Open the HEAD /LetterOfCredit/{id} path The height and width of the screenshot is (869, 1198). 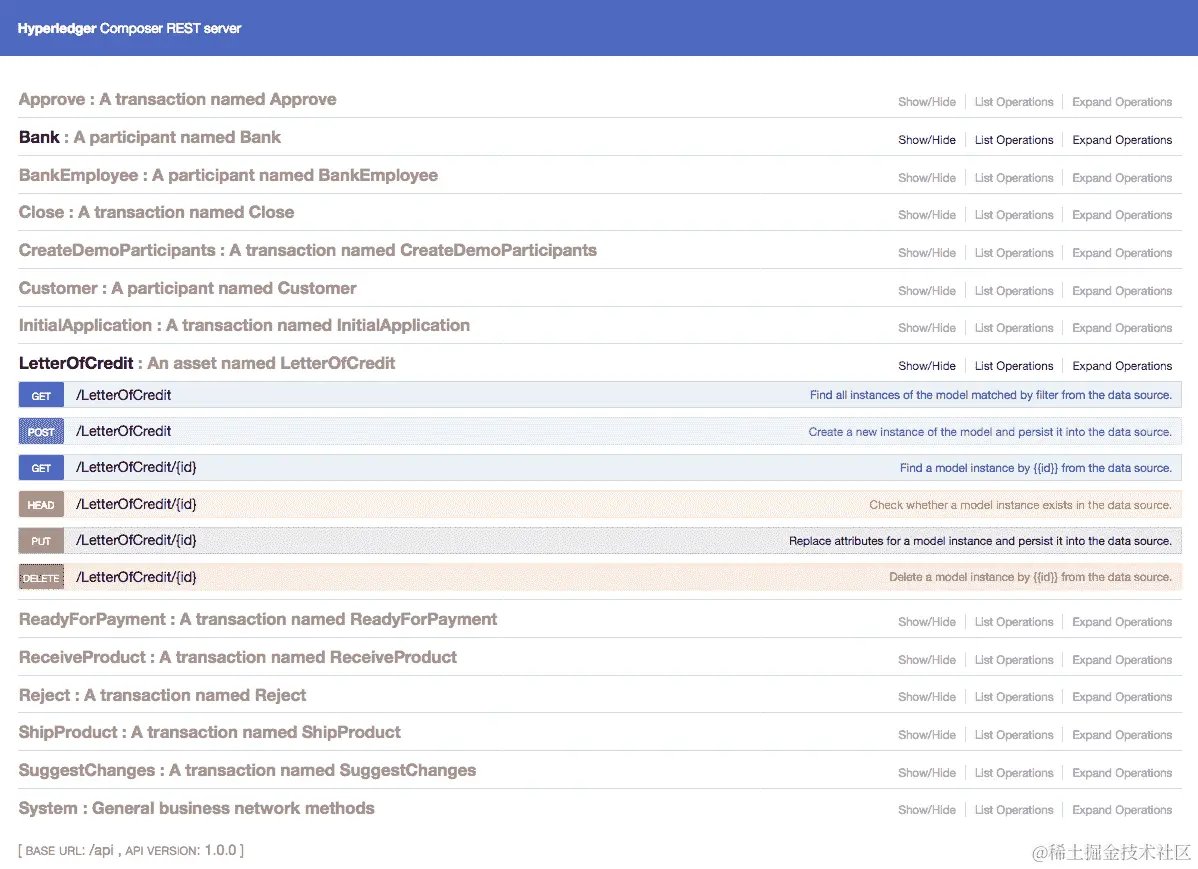point(136,504)
